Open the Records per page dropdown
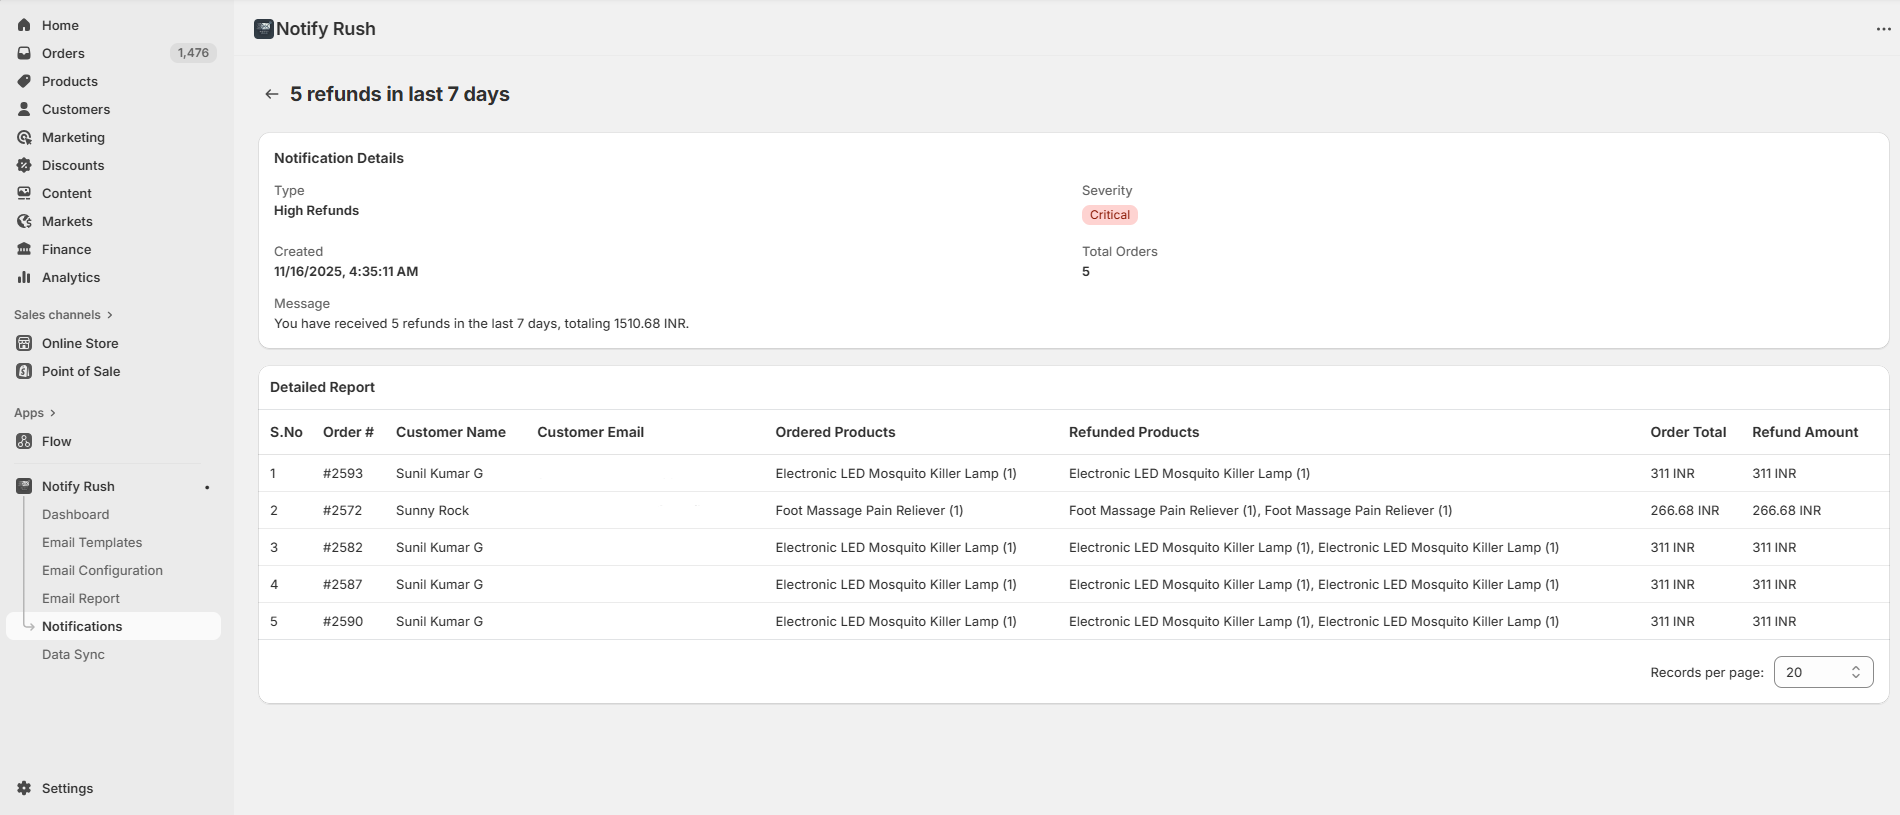The image size is (1900, 815). tap(1822, 672)
